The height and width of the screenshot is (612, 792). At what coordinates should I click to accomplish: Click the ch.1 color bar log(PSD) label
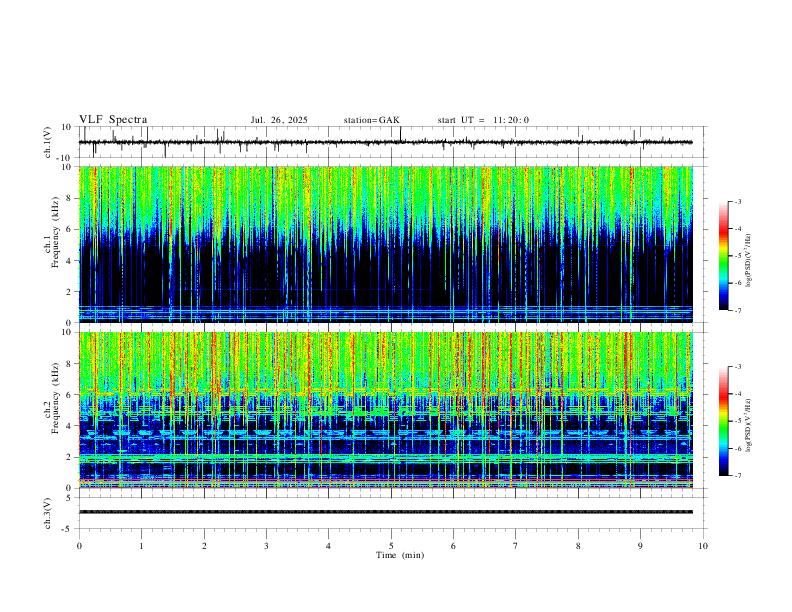(748, 261)
